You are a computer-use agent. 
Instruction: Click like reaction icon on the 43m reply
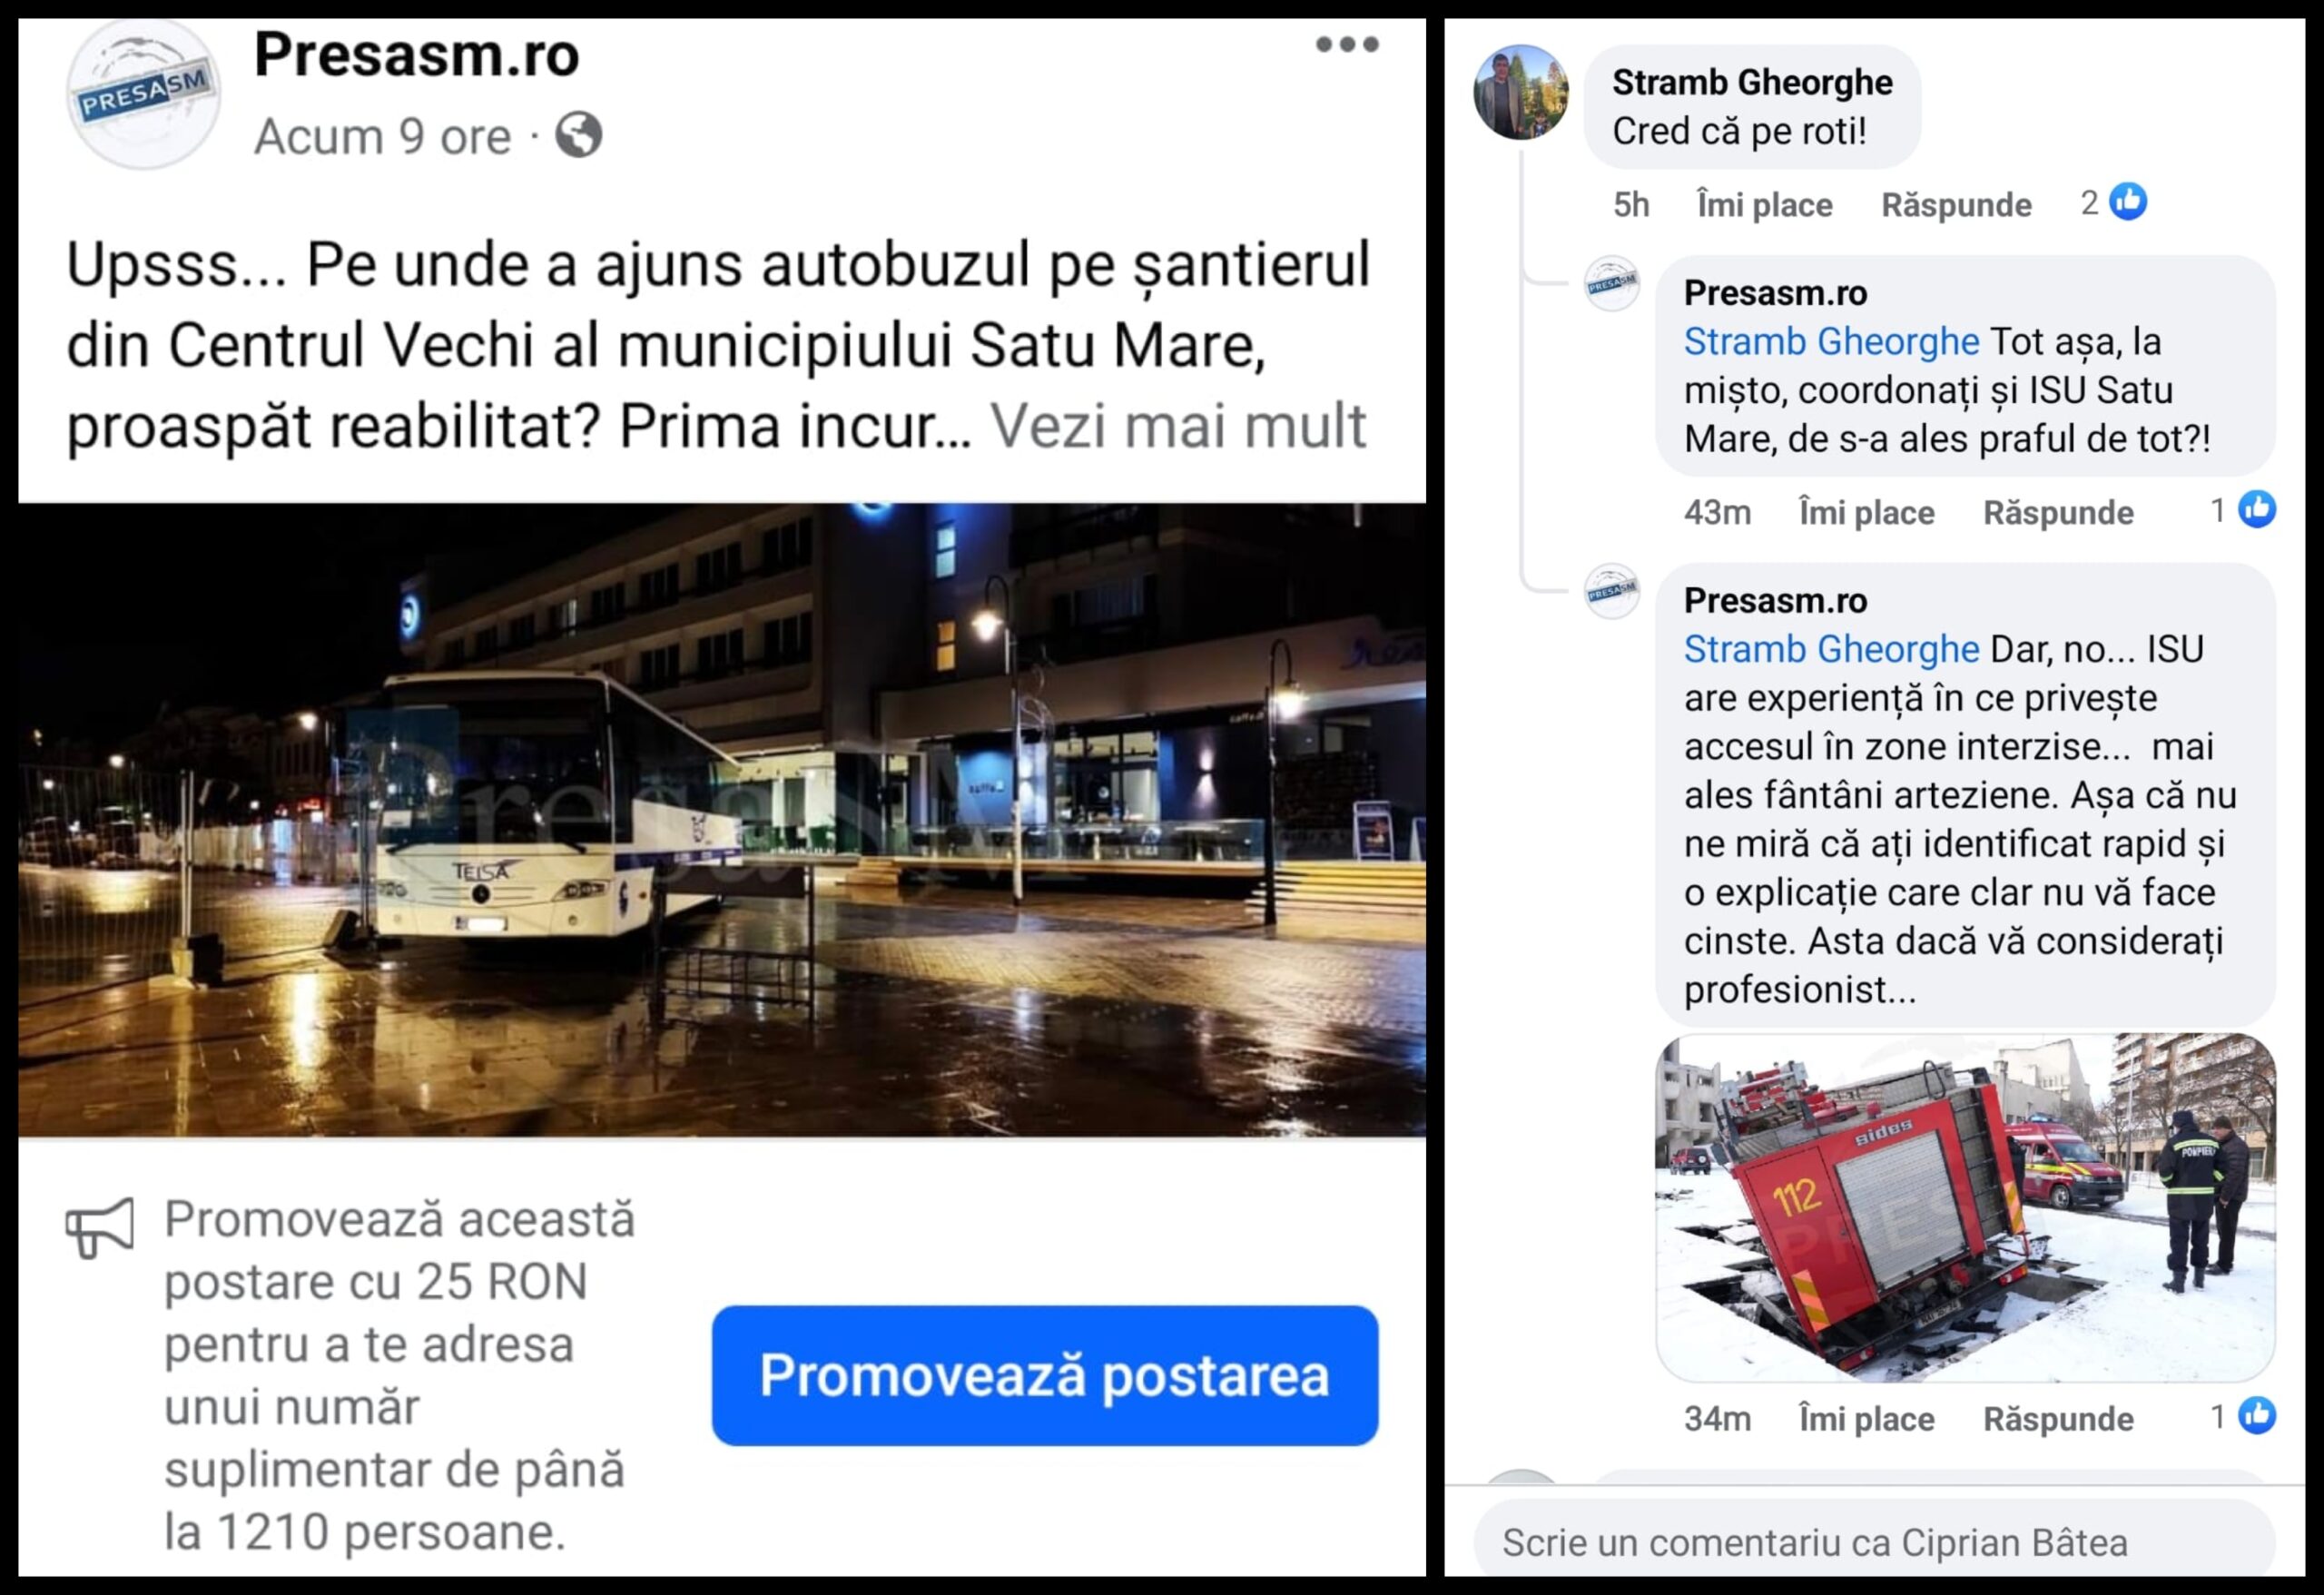(x=2256, y=509)
